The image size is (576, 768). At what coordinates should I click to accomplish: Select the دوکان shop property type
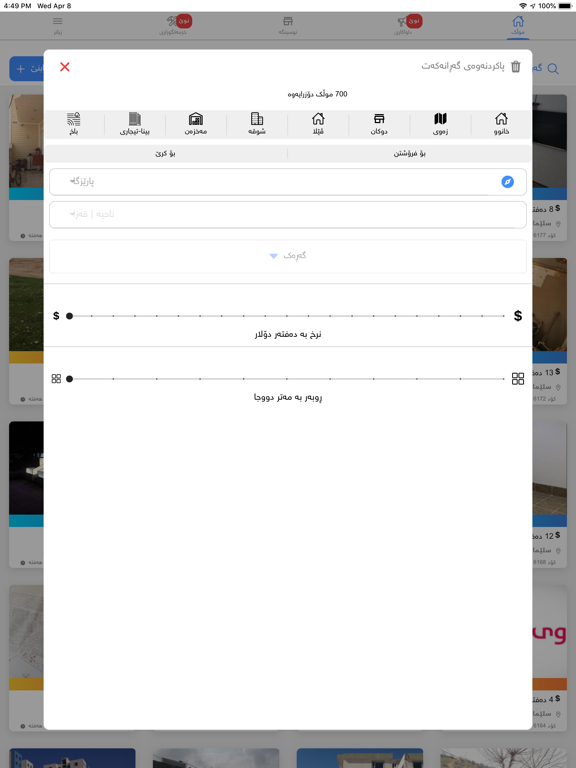click(379, 123)
